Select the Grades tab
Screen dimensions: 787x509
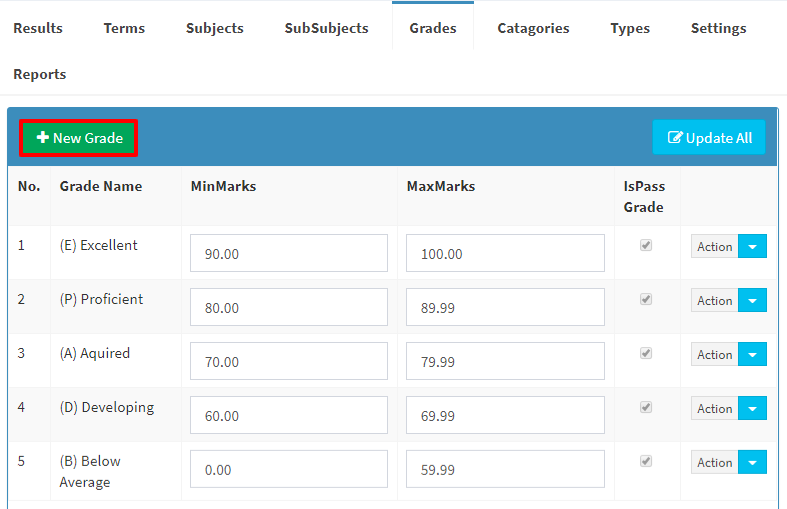pos(433,28)
